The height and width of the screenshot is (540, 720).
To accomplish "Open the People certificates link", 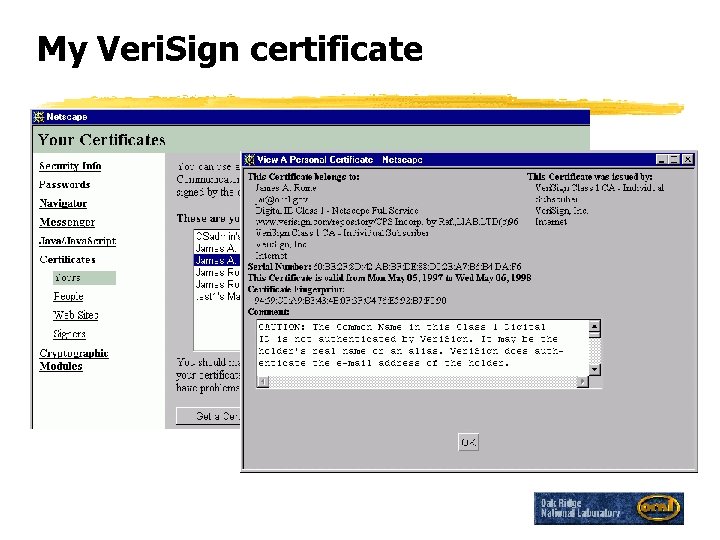I will (x=68, y=297).
